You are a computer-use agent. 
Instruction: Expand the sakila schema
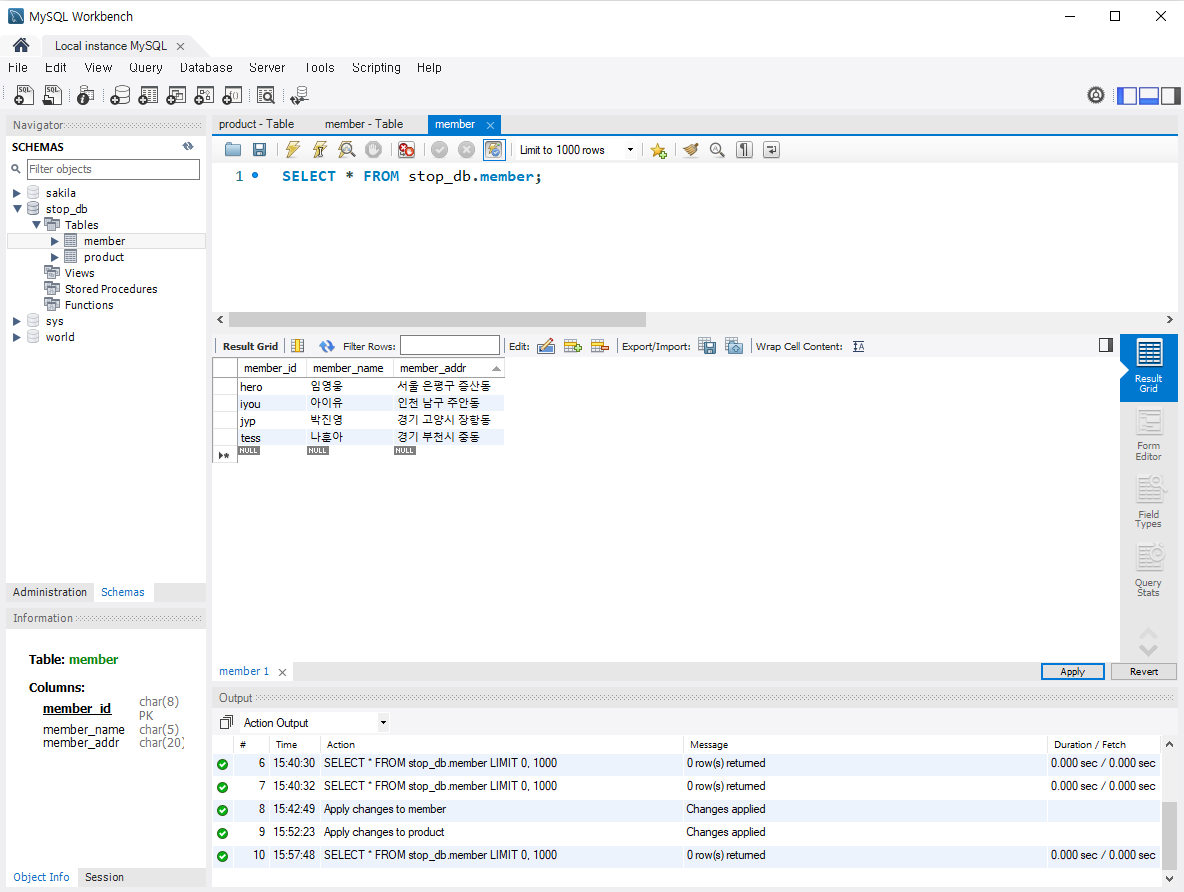click(x=17, y=193)
